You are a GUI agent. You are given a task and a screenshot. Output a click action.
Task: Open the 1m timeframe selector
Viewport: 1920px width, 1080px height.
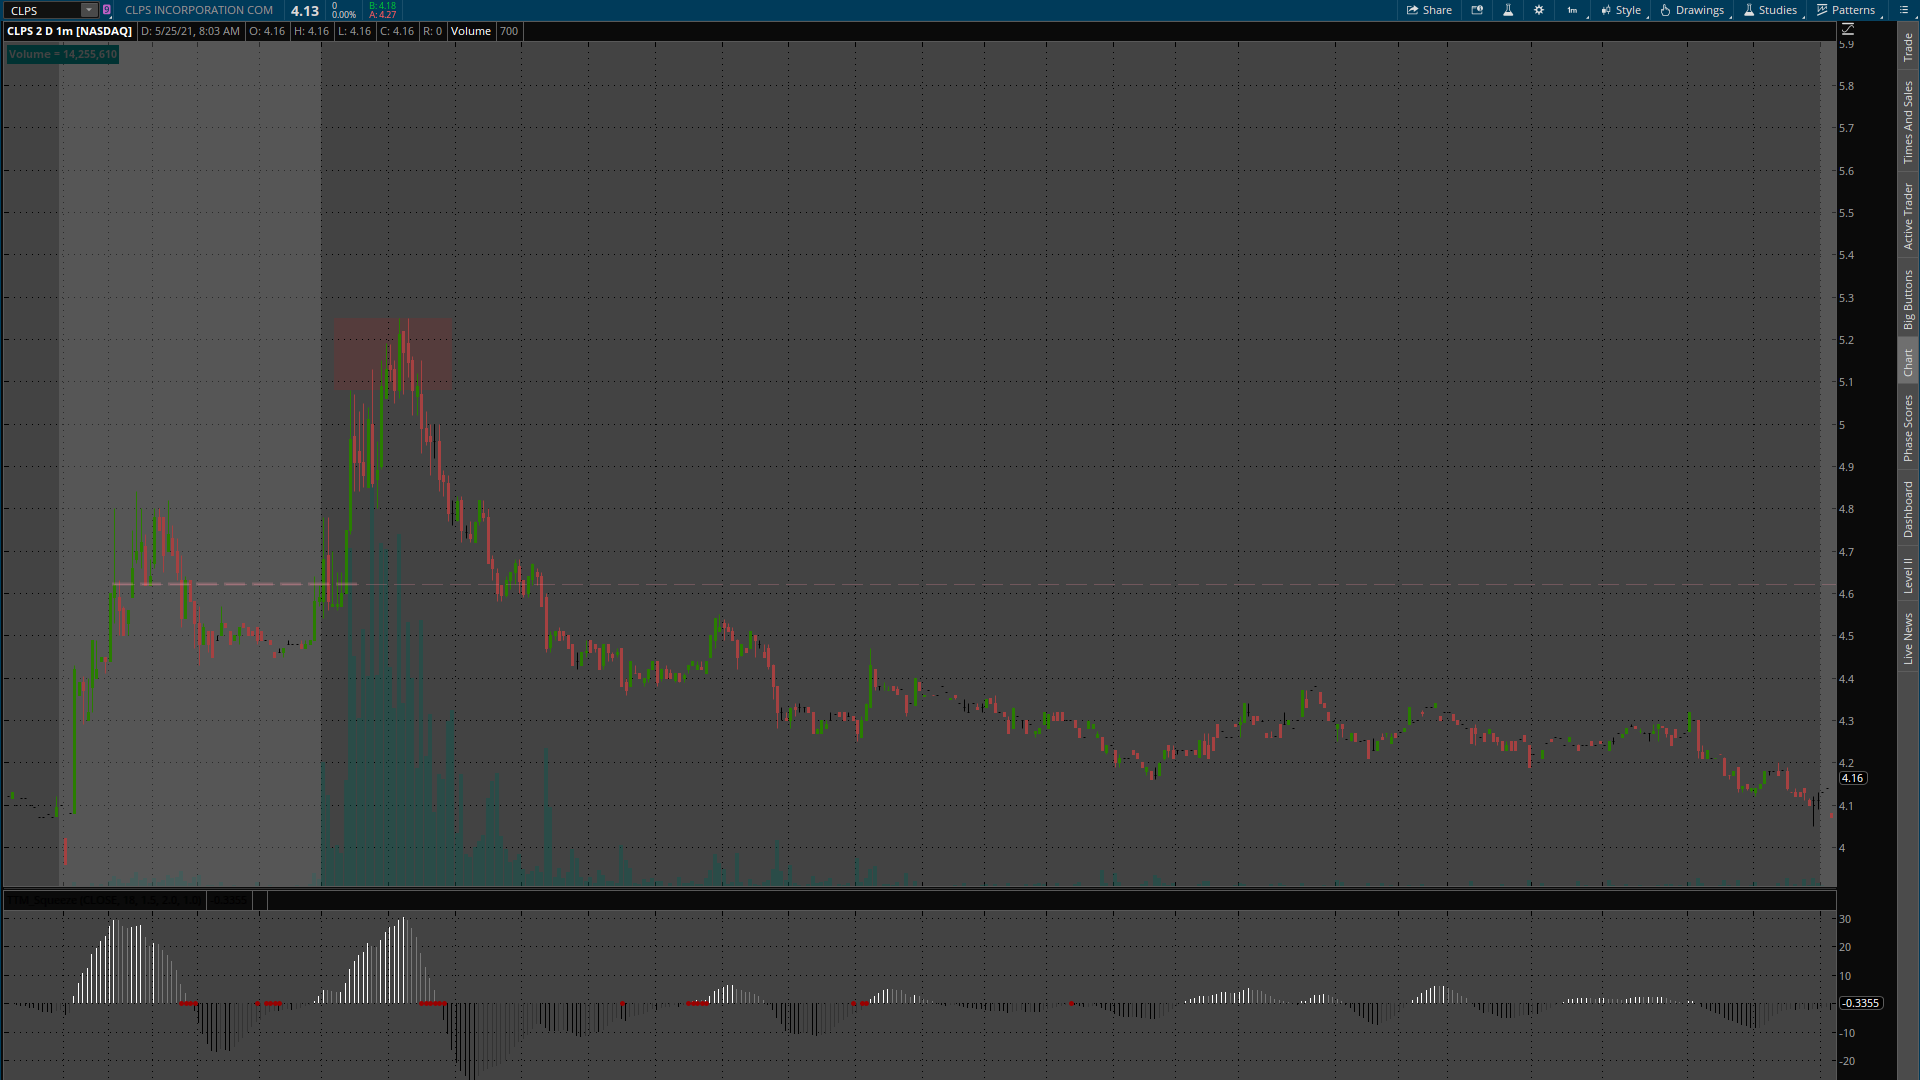[x=1573, y=10]
